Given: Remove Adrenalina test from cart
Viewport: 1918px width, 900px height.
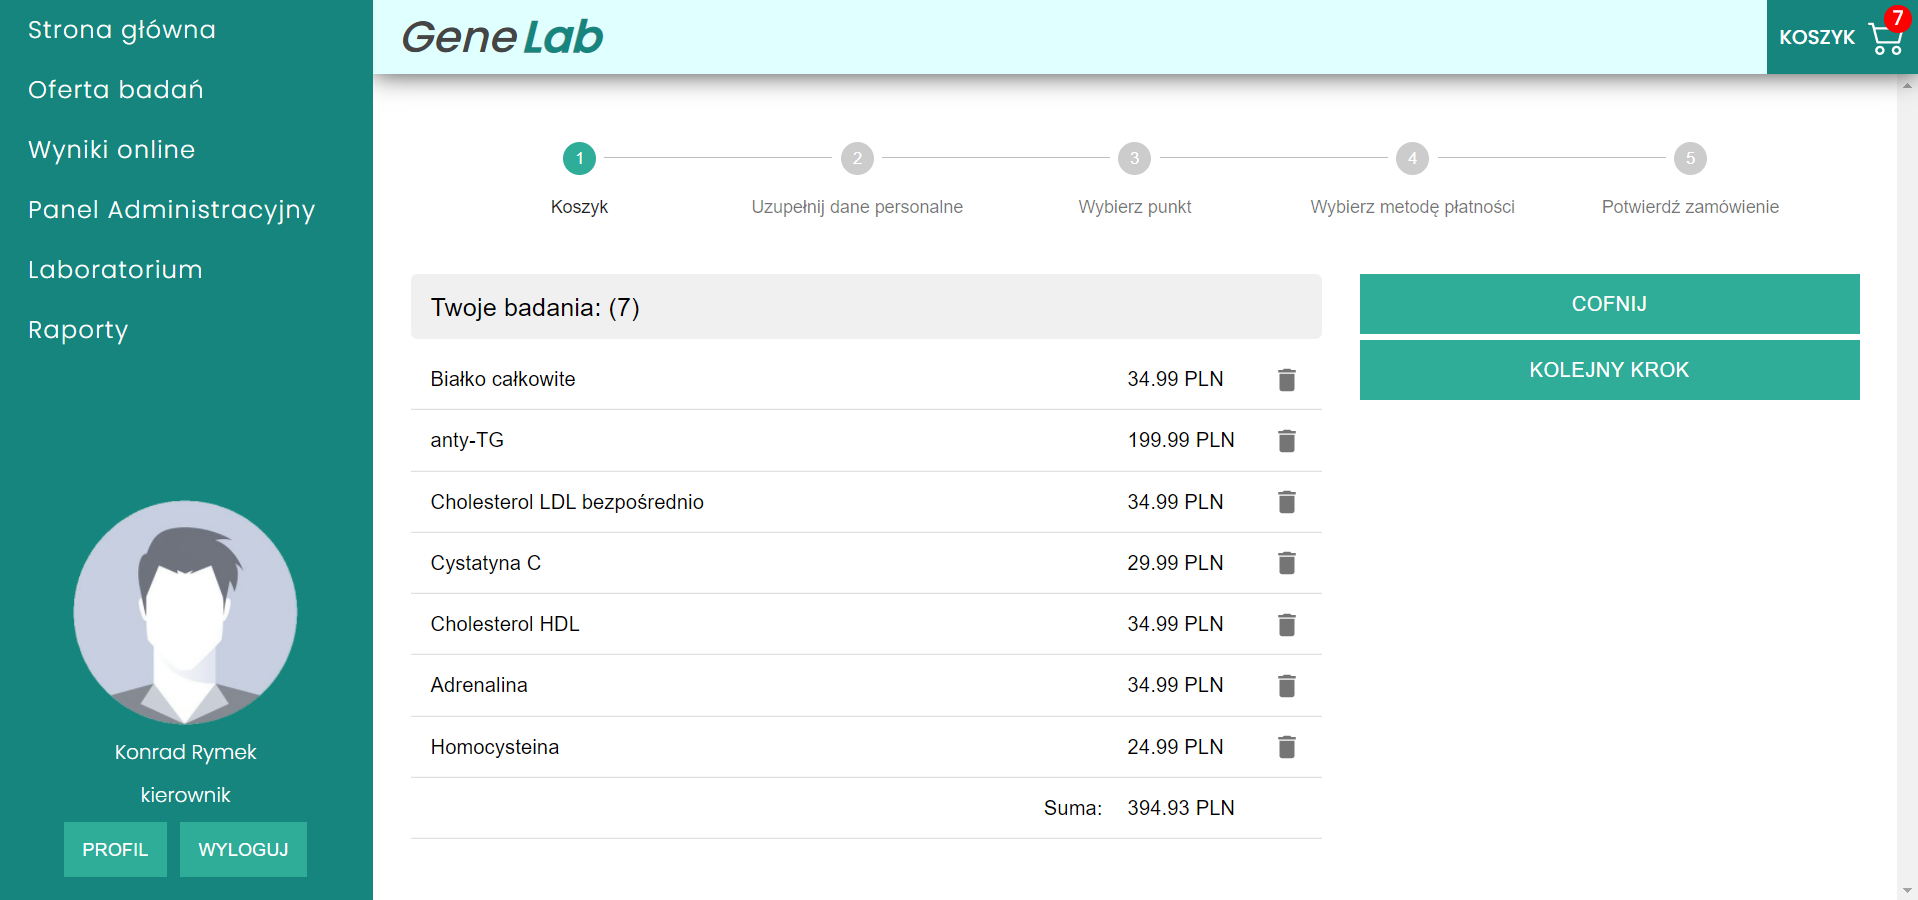Looking at the screenshot, I should coord(1286,686).
